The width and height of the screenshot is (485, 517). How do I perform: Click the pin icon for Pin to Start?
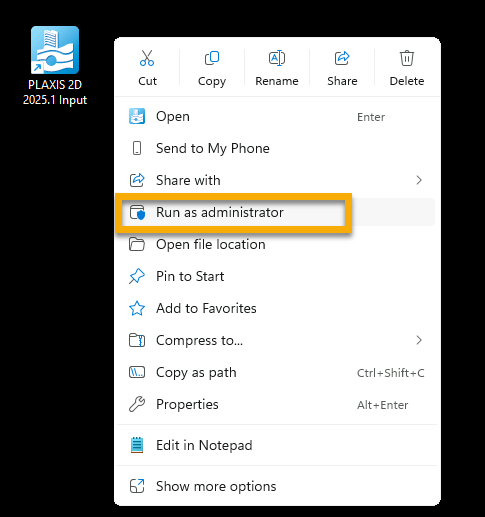click(137, 276)
